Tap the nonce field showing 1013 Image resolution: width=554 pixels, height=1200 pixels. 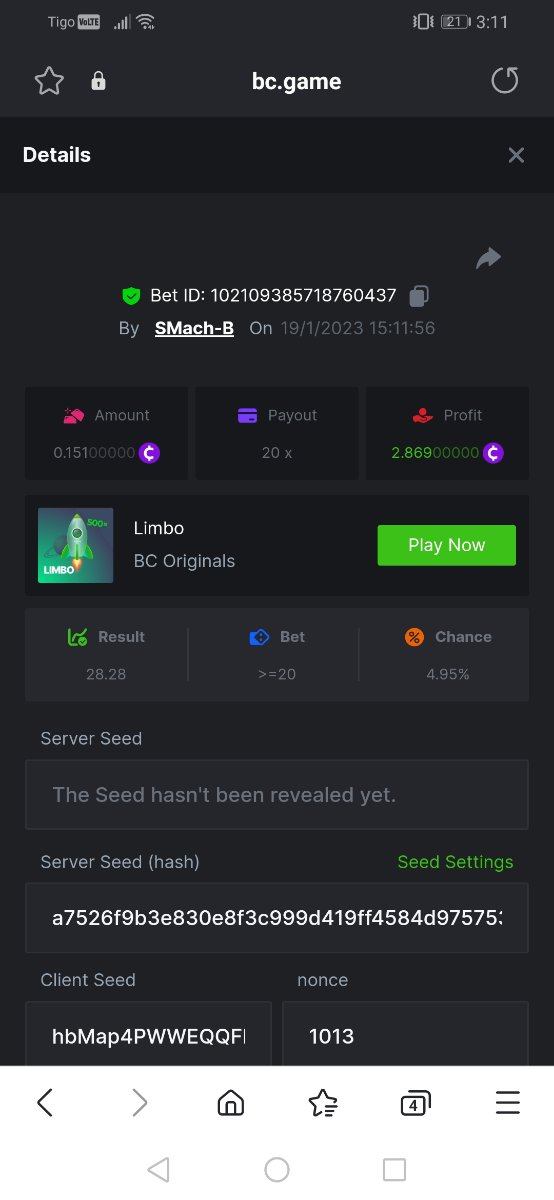click(406, 1036)
